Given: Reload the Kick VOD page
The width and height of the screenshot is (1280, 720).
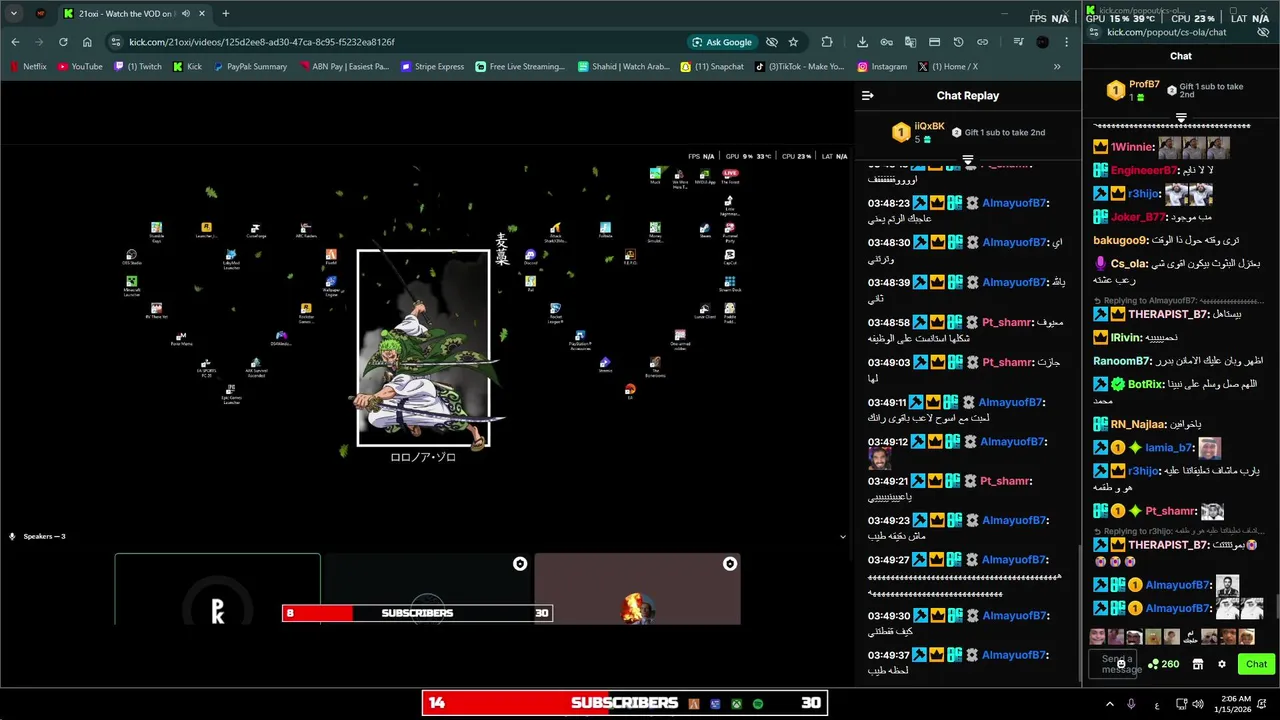Looking at the screenshot, I should 63,42.
